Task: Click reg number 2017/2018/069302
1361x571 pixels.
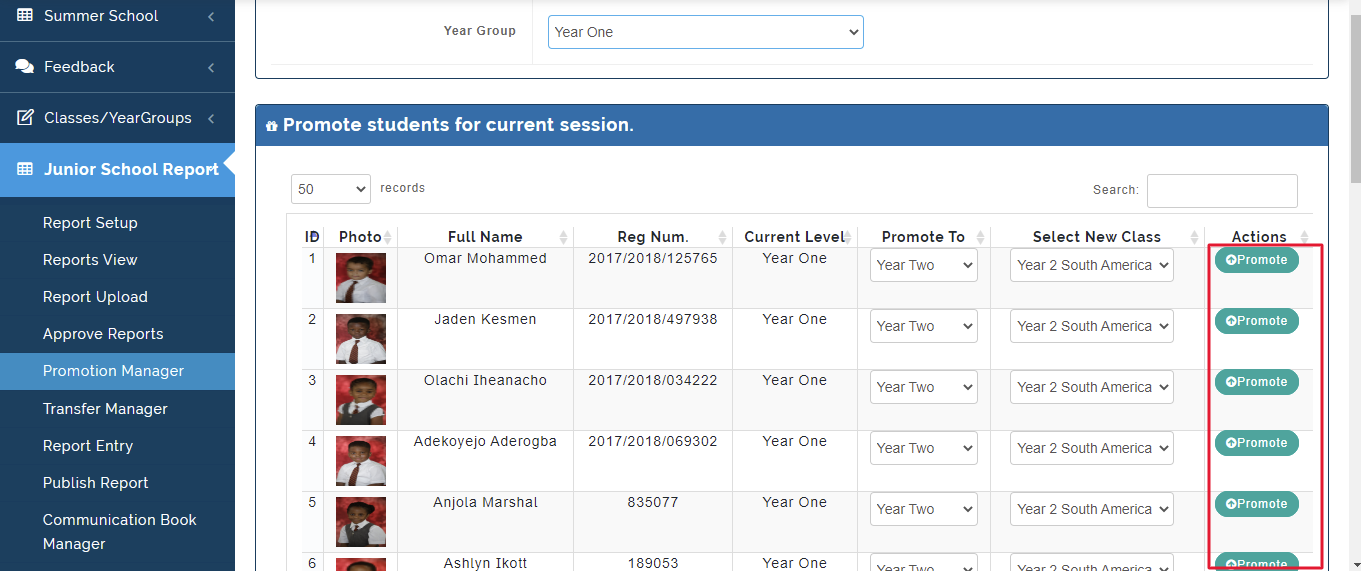Action: point(653,441)
